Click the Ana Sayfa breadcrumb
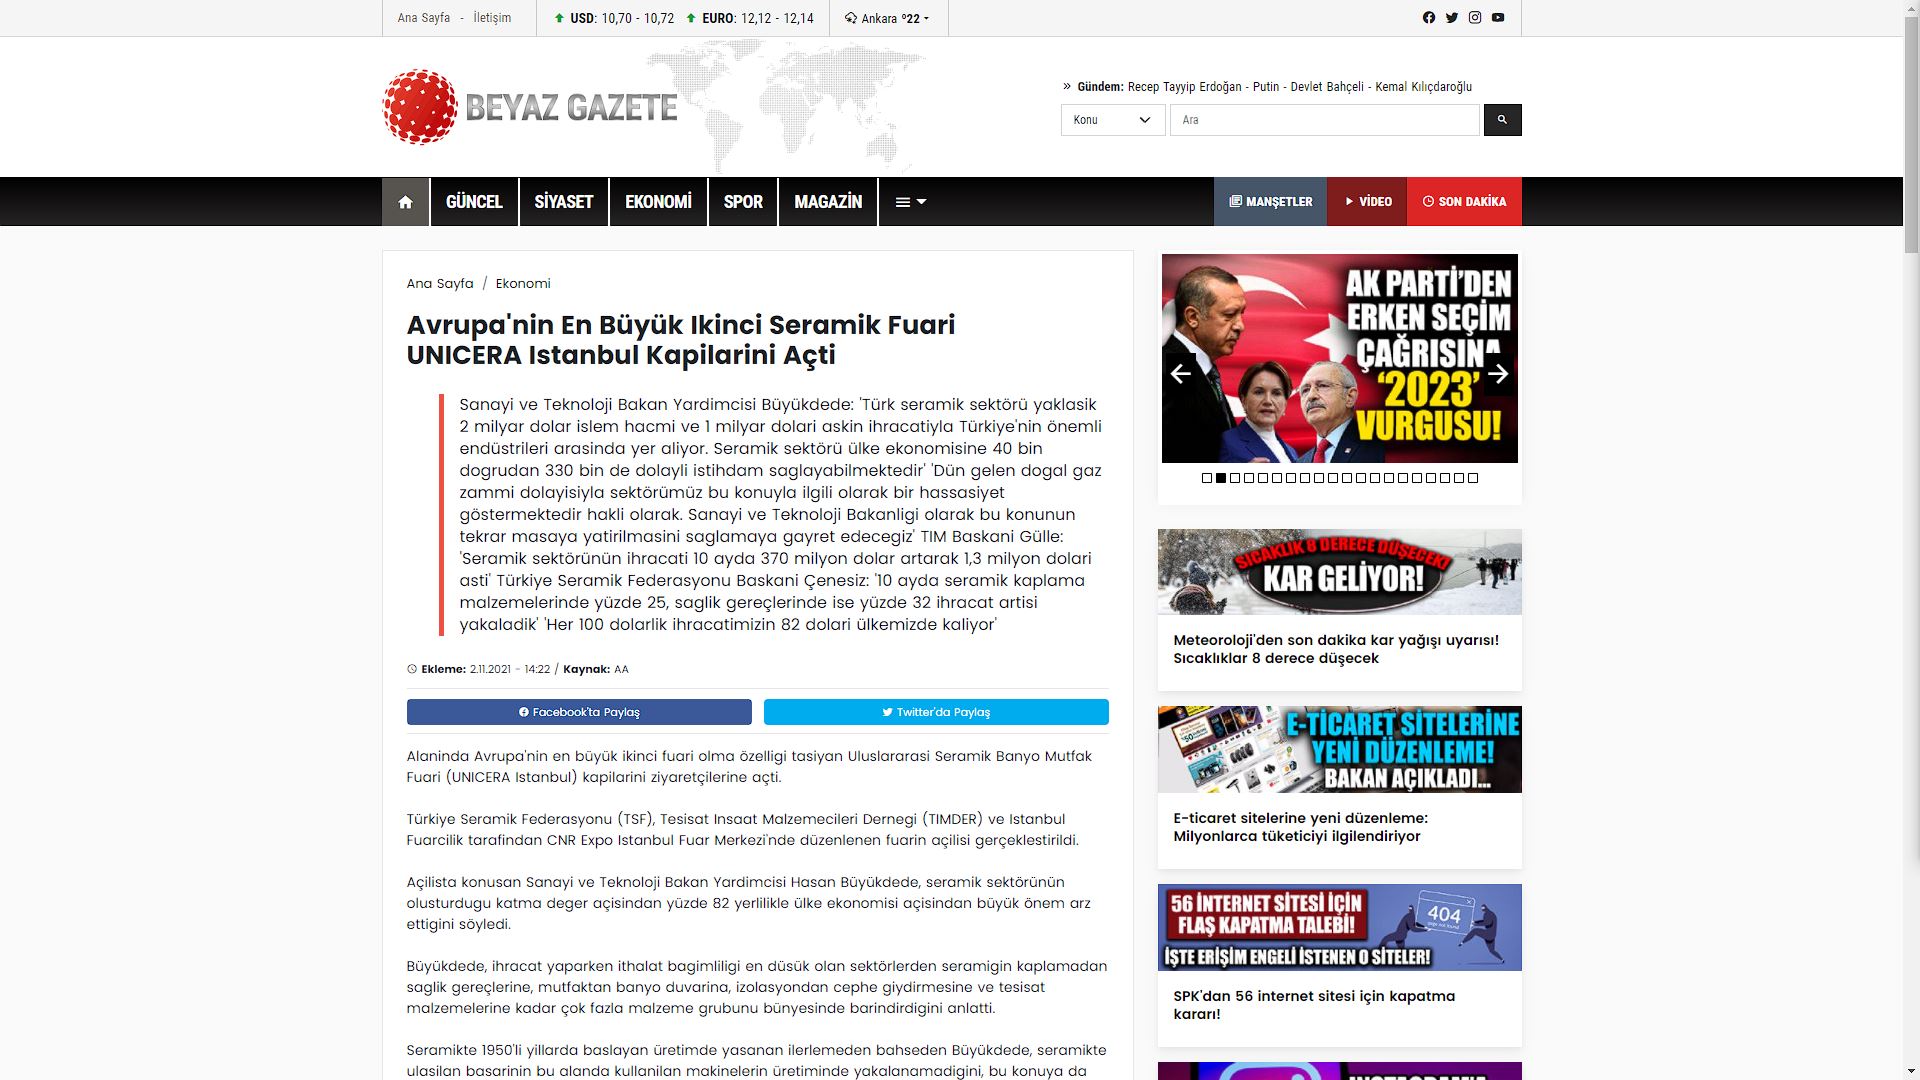The image size is (1920, 1080). click(x=440, y=283)
